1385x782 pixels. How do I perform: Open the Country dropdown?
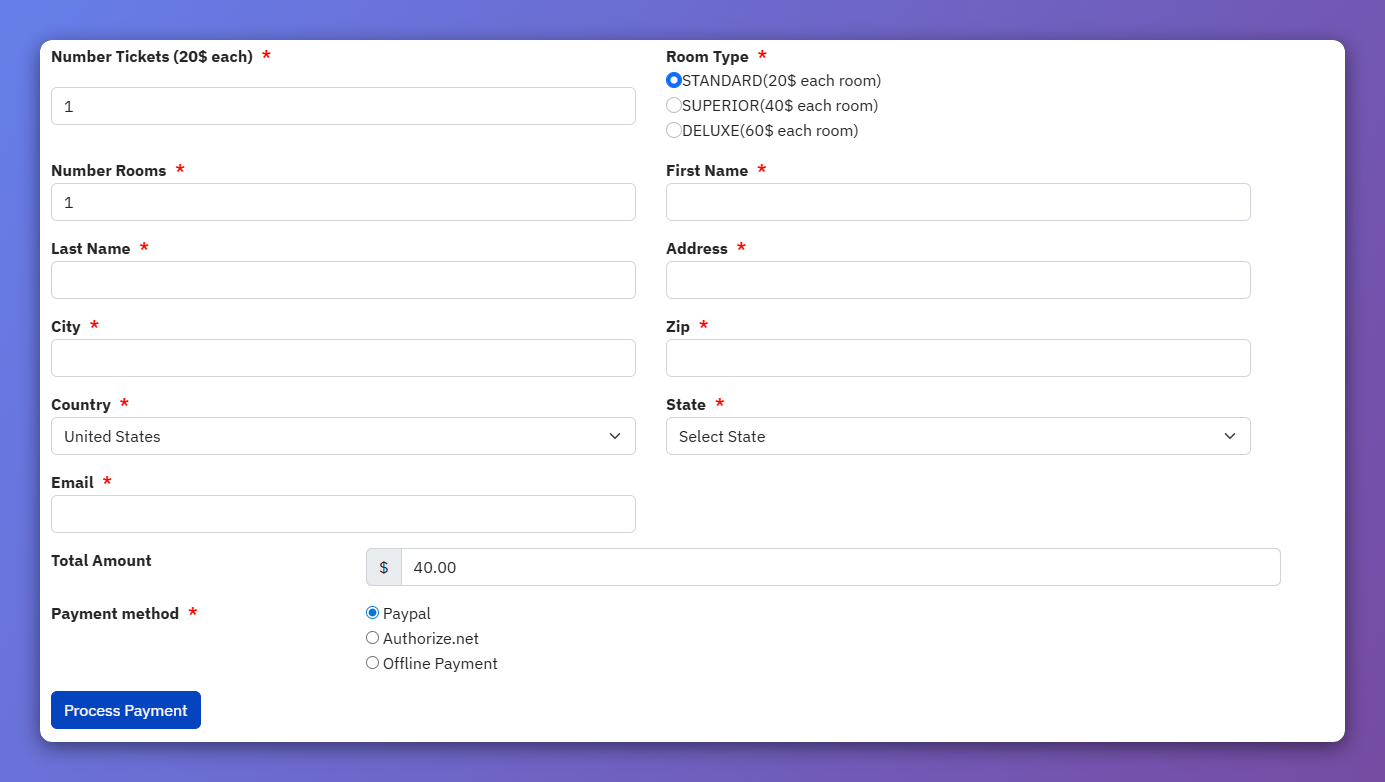[343, 436]
